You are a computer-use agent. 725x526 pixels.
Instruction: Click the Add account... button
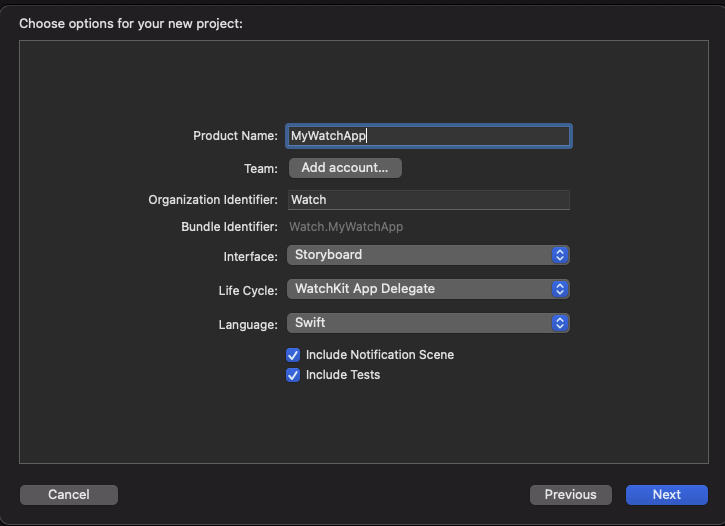click(x=345, y=168)
